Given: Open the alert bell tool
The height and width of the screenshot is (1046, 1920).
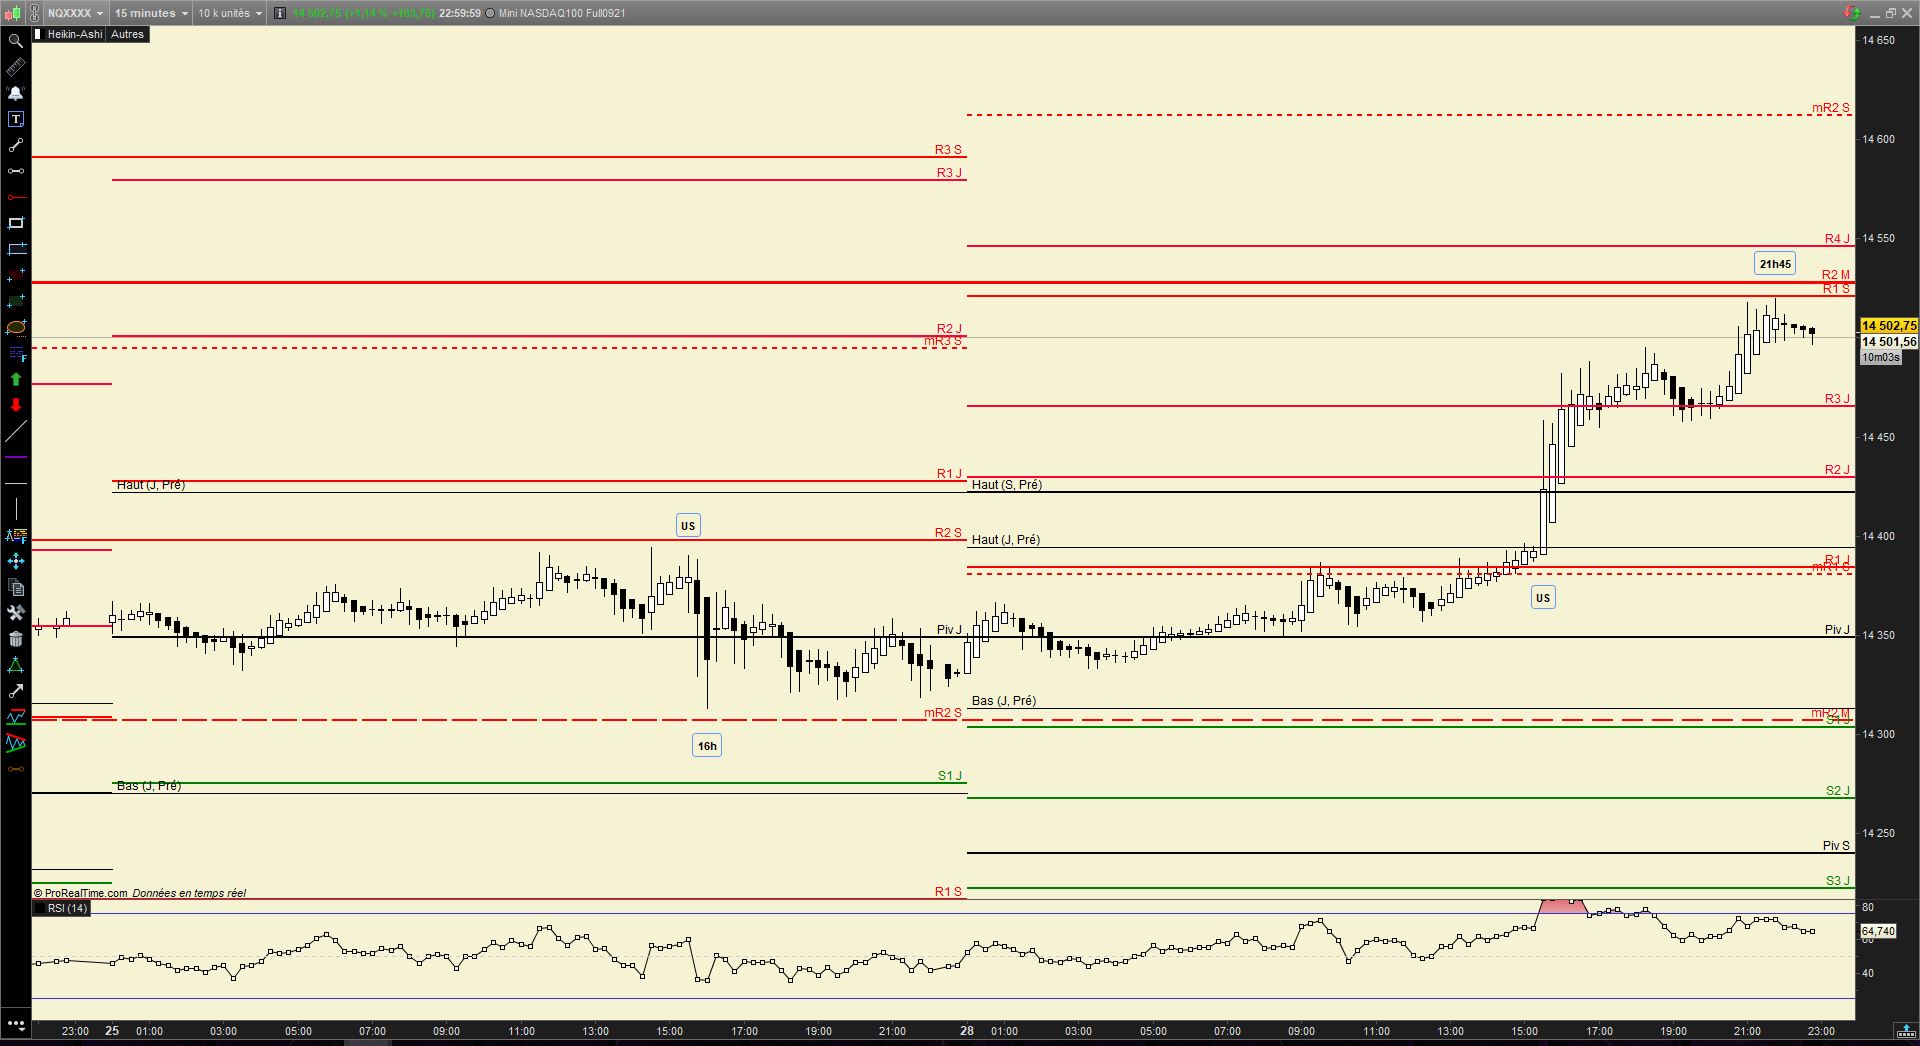Looking at the screenshot, I should (x=16, y=93).
